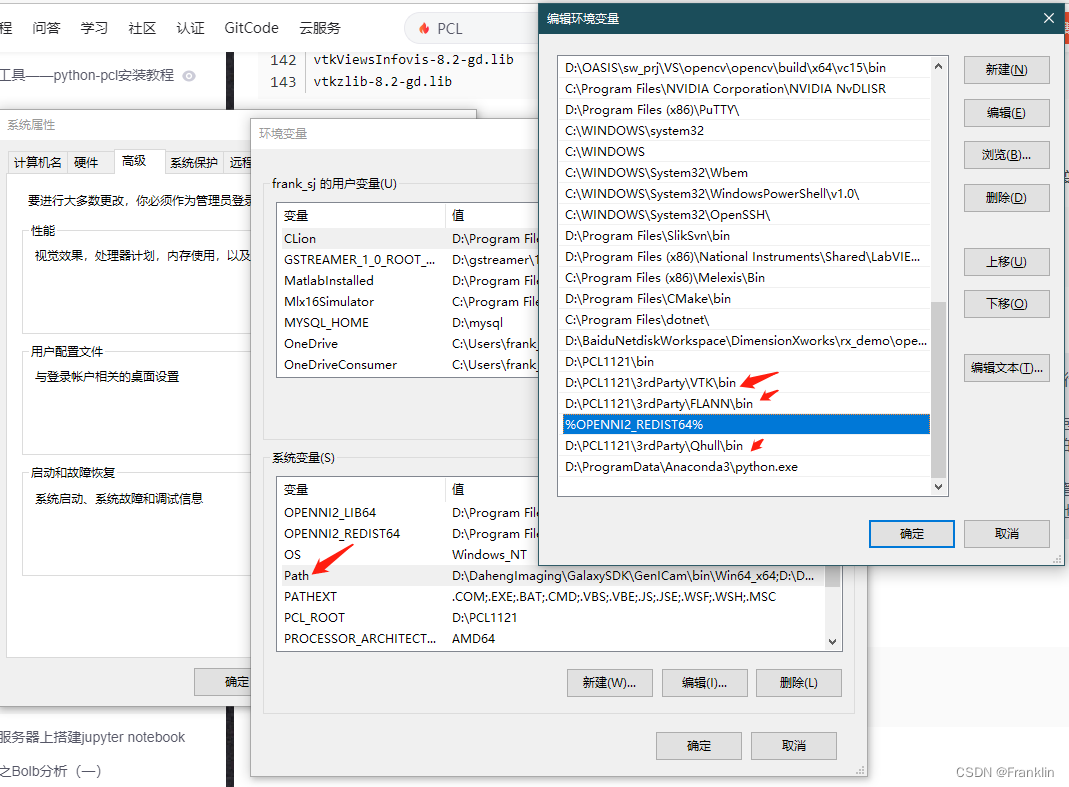This screenshot has height=787, width=1069.
Task: Open 编辑文本(T)... text editor view
Action: [x=1006, y=368]
